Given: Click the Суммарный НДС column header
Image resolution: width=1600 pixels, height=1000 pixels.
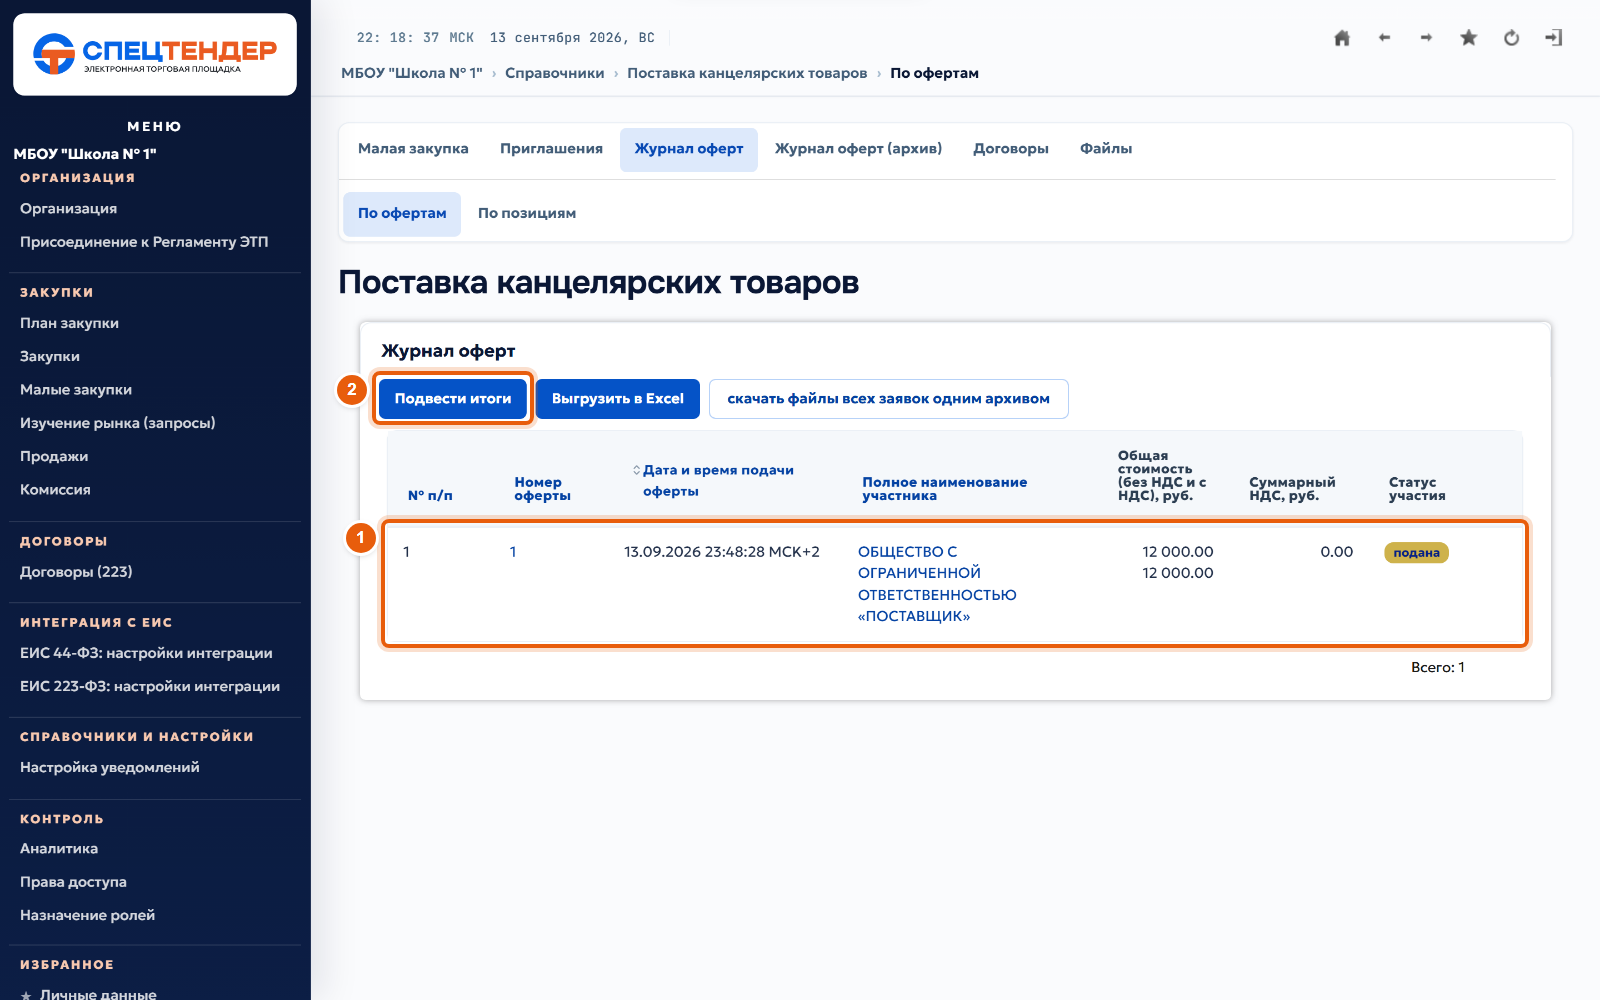Looking at the screenshot, I should pyautogui.click(x=1292, y=489).
